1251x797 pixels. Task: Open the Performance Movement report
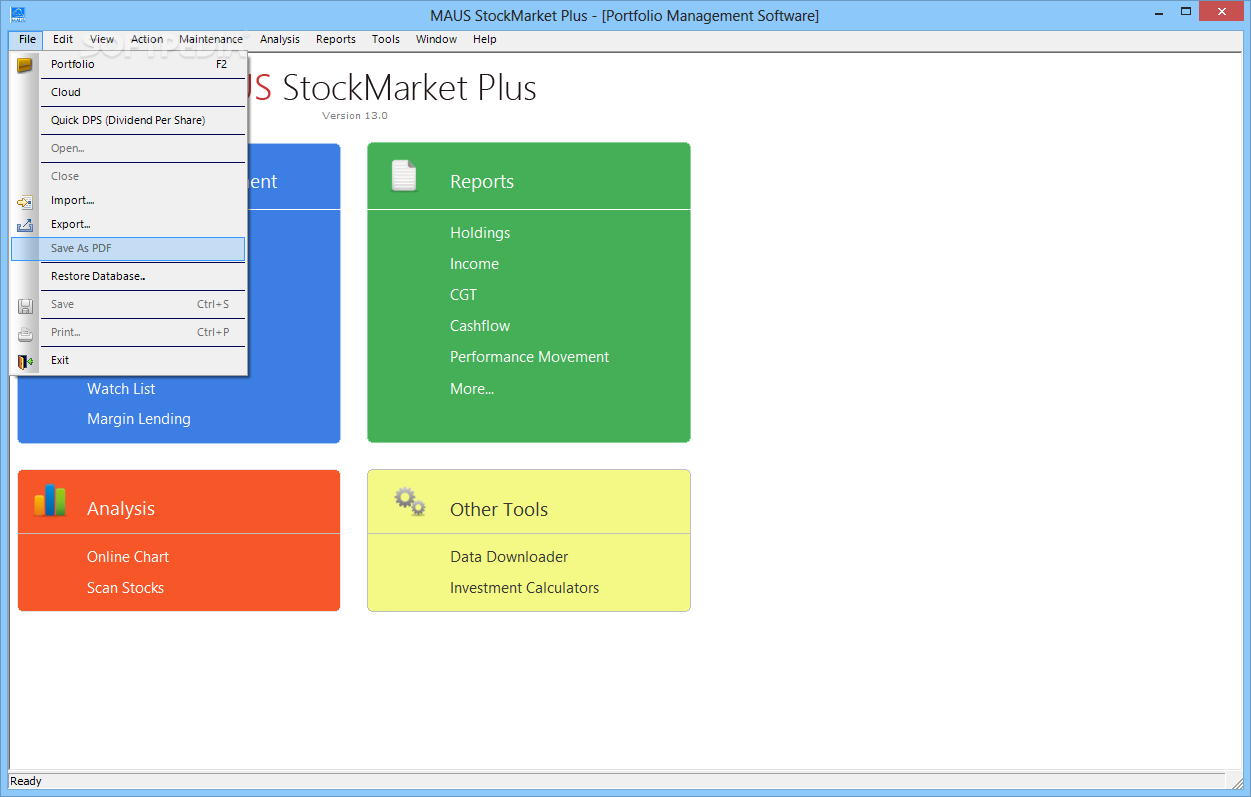pyautogui.click(x=529, y=357)
